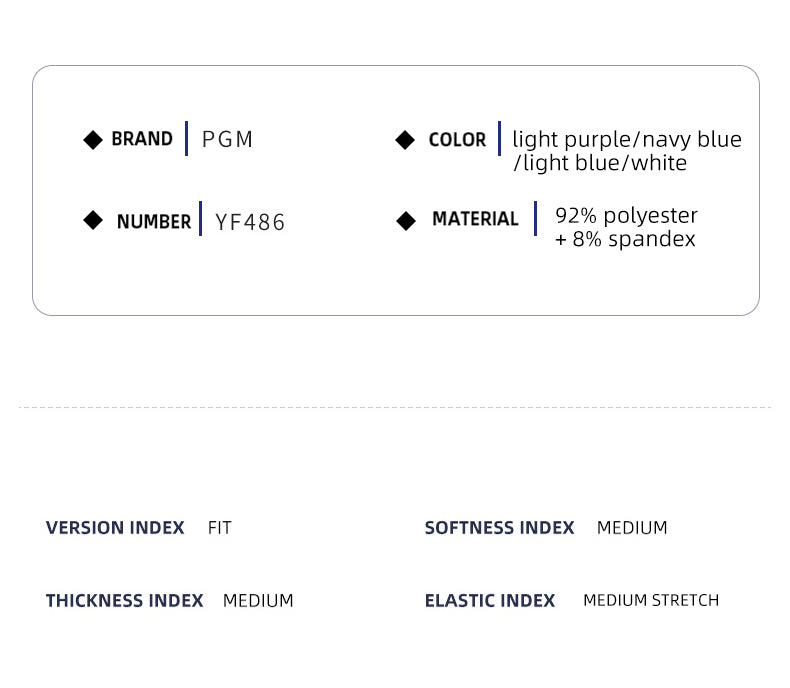The height and width of the screenshot is (688, 790).
Task: Click the SOFTNESS INDEX heading
Action: click(x=499, y=528)
